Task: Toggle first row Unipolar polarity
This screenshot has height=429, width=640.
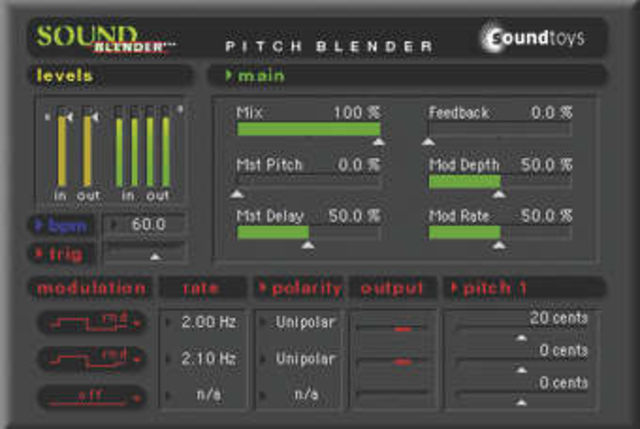Action: click(305, 322)
